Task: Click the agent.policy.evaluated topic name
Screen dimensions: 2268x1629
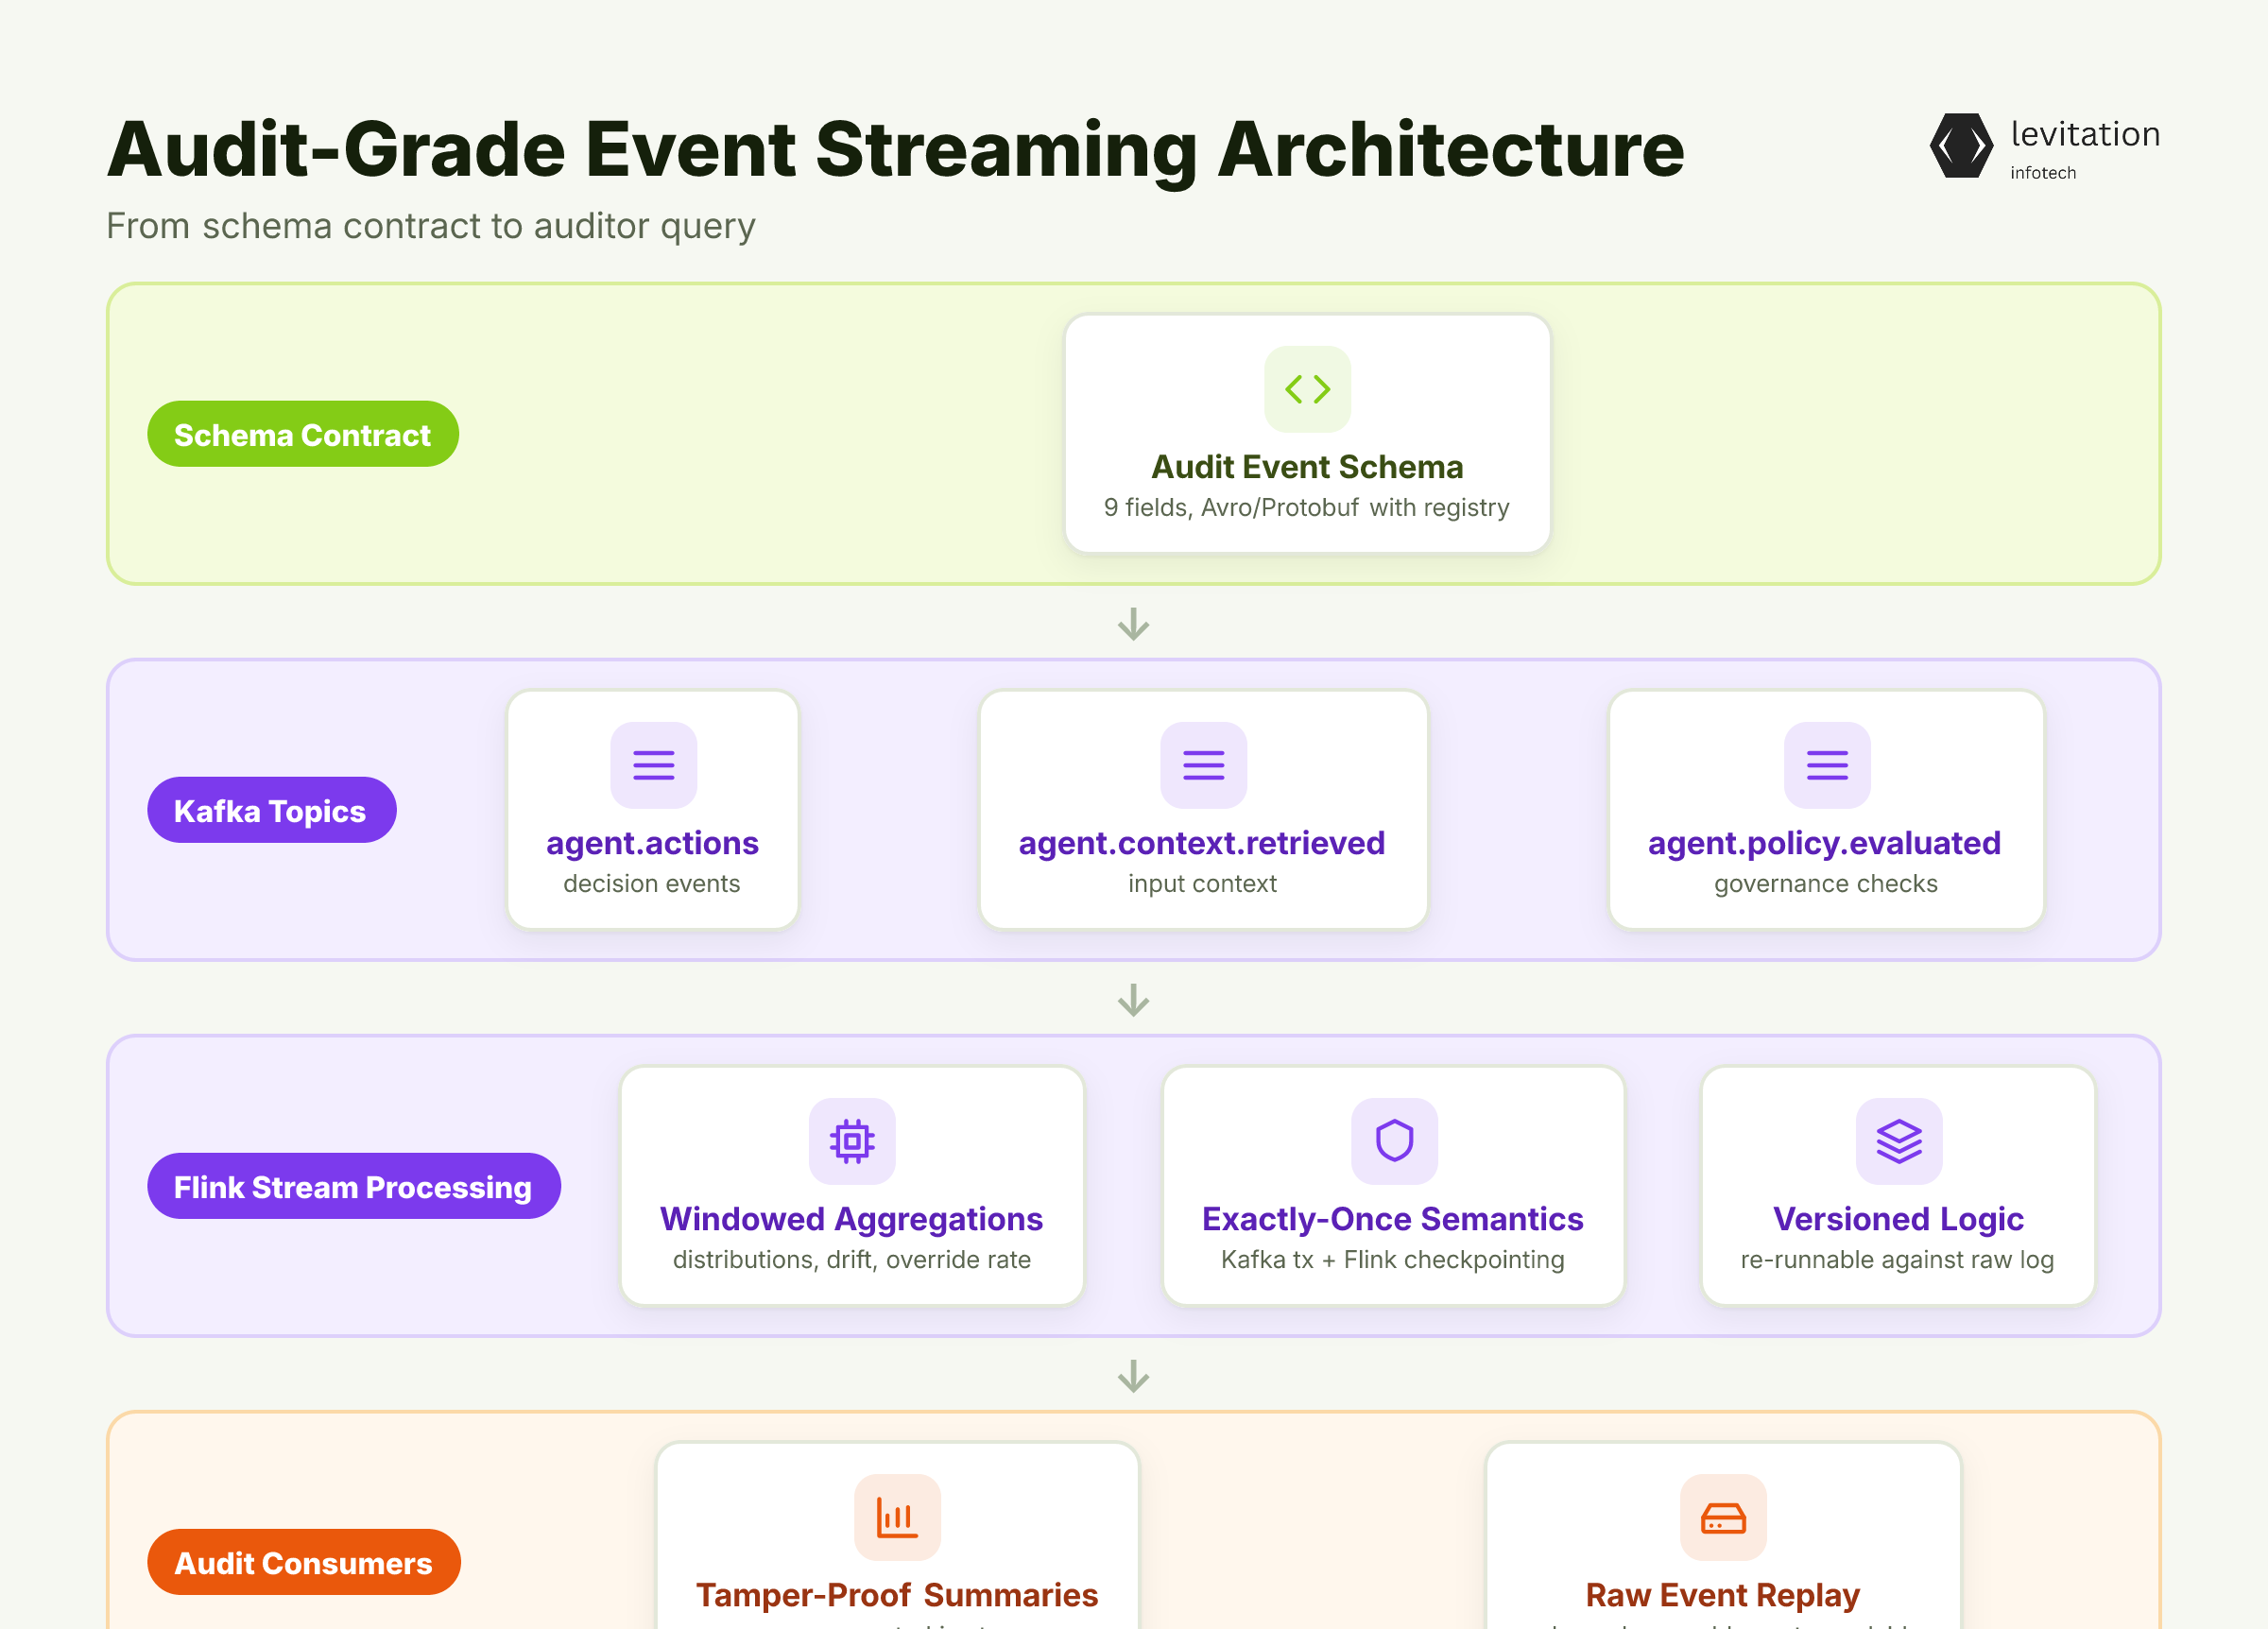Action: tap(1824, 843)
